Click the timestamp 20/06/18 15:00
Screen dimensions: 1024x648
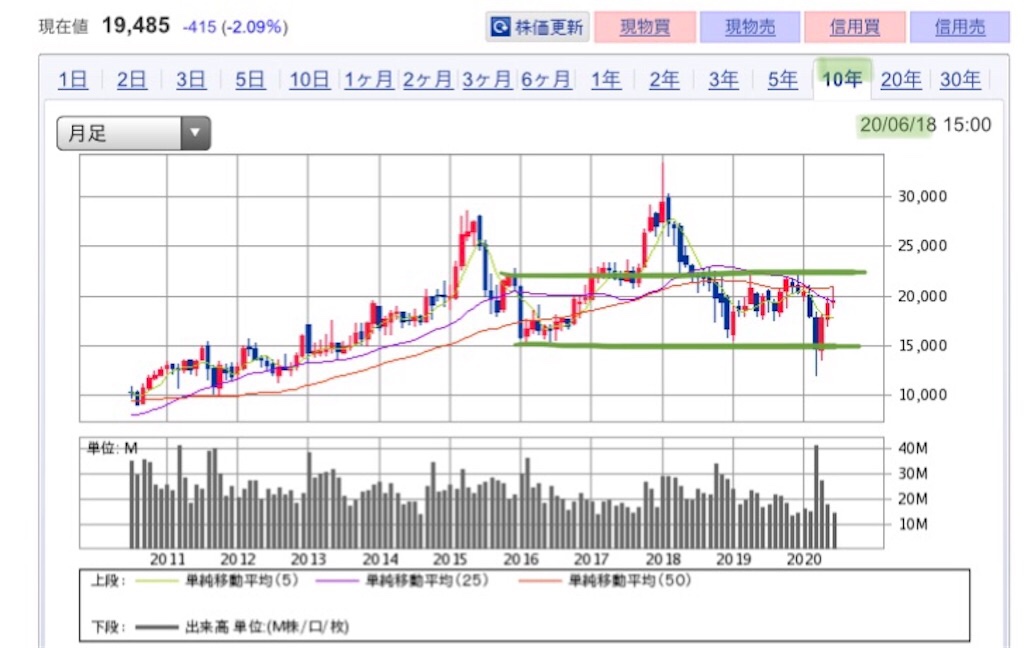click(x=925, y=125)
